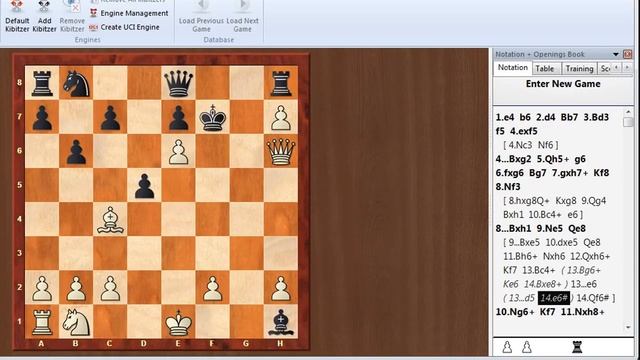Select the white king on e1
640x360 pixels.
click(178, 322)
